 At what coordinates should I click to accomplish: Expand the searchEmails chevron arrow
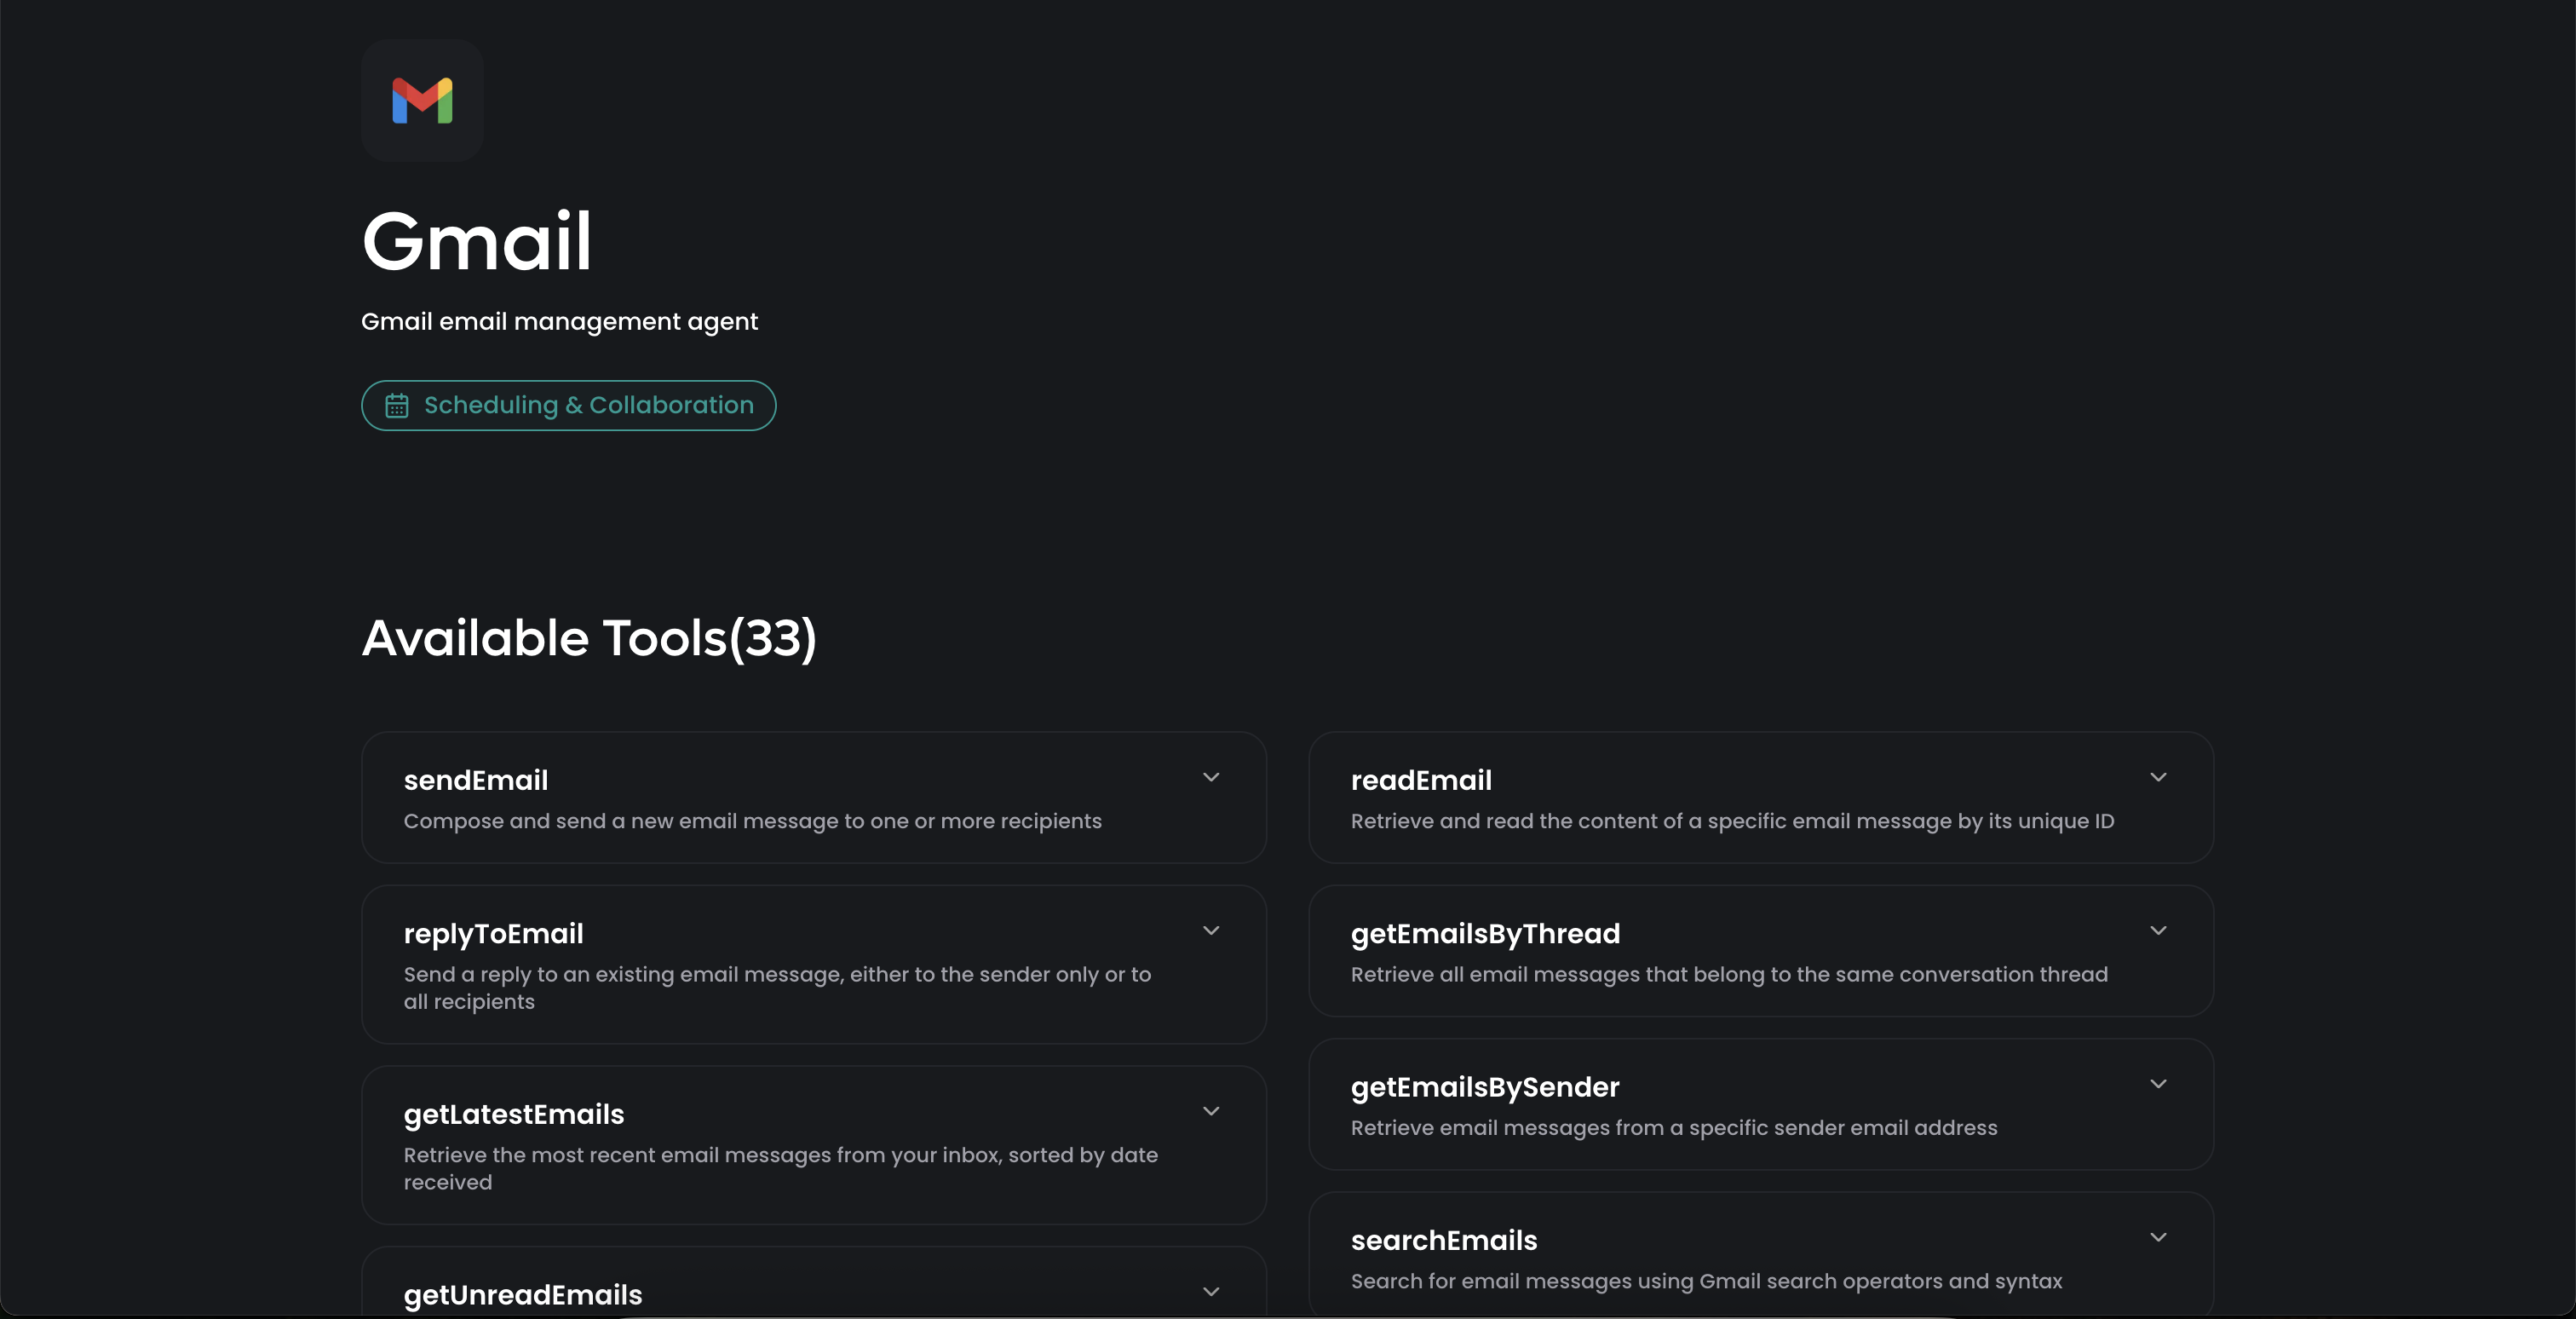[x=2157, y=1237]
